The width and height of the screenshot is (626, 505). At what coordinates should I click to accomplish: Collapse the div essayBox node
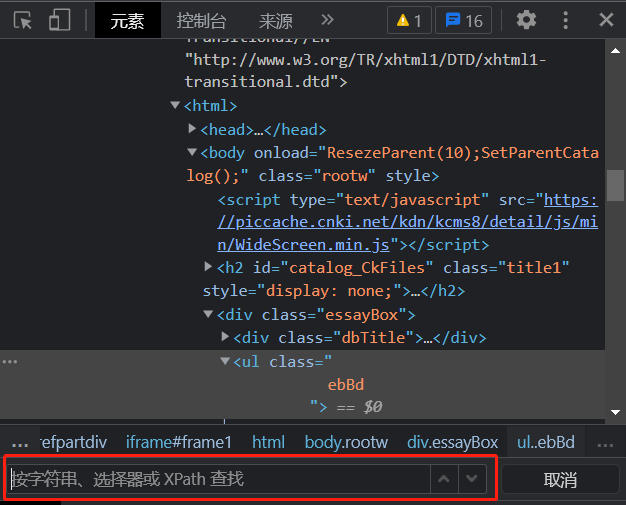(x=208, y=314)
